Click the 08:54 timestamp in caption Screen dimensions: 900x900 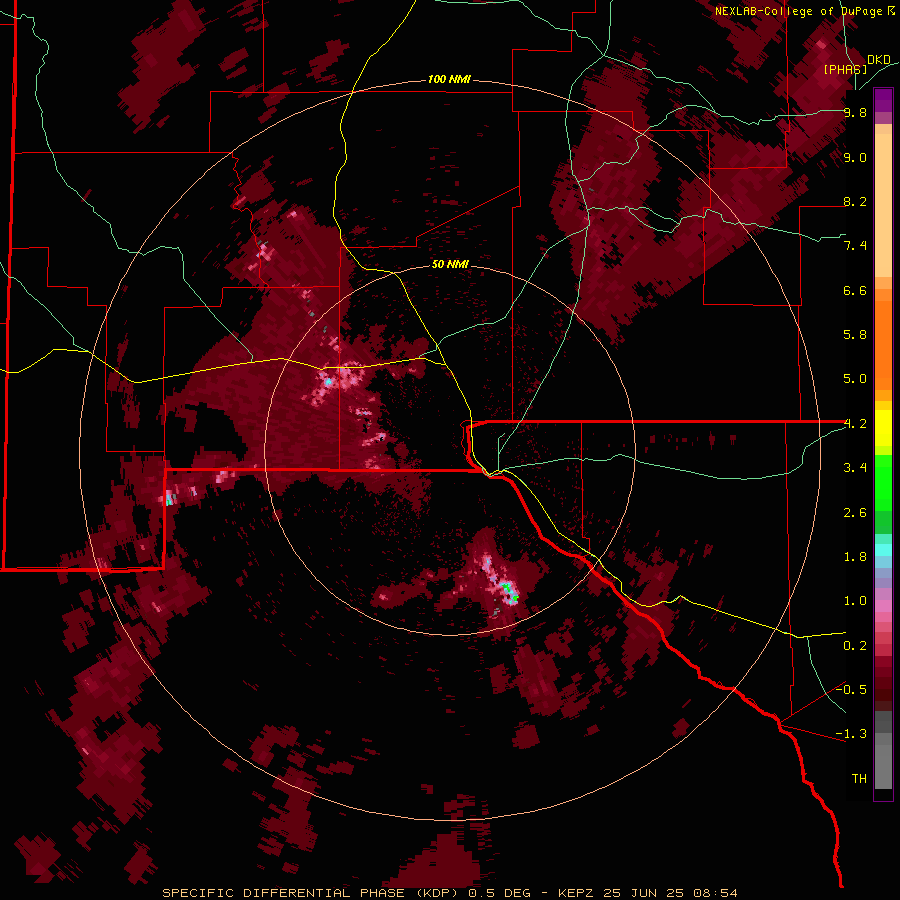tap(713, 893)
